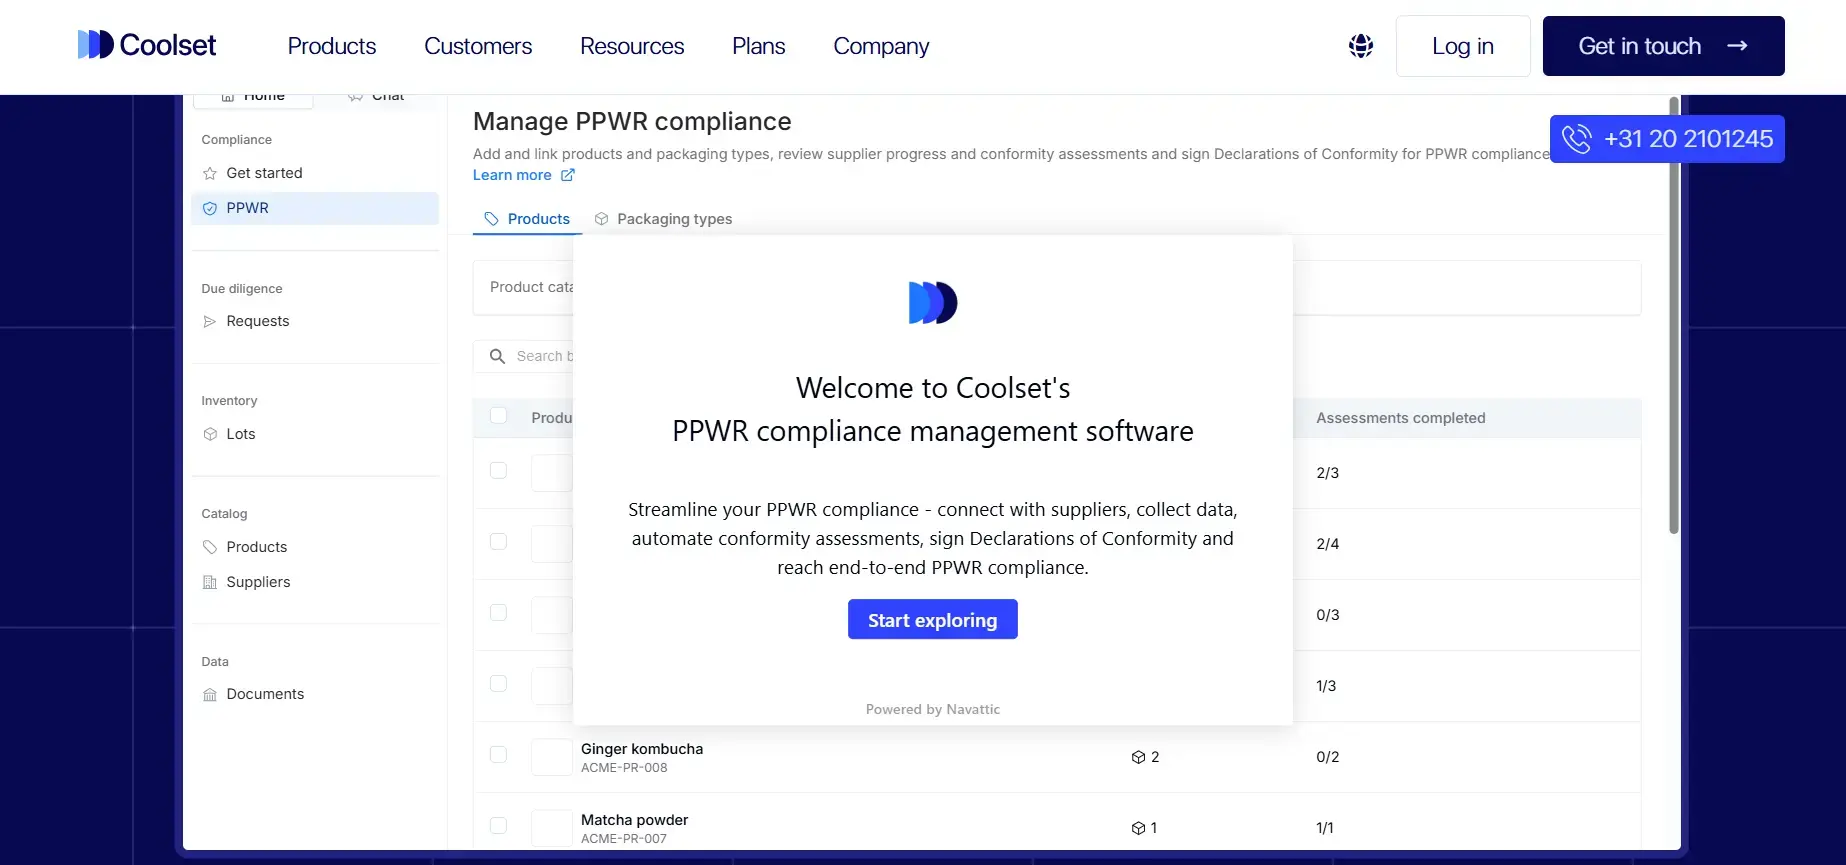Image resolution: width=1846 pixels, height=865 pixels.
Task: Select the Products tab under Manage PPWR
Action: pos(527,219)
